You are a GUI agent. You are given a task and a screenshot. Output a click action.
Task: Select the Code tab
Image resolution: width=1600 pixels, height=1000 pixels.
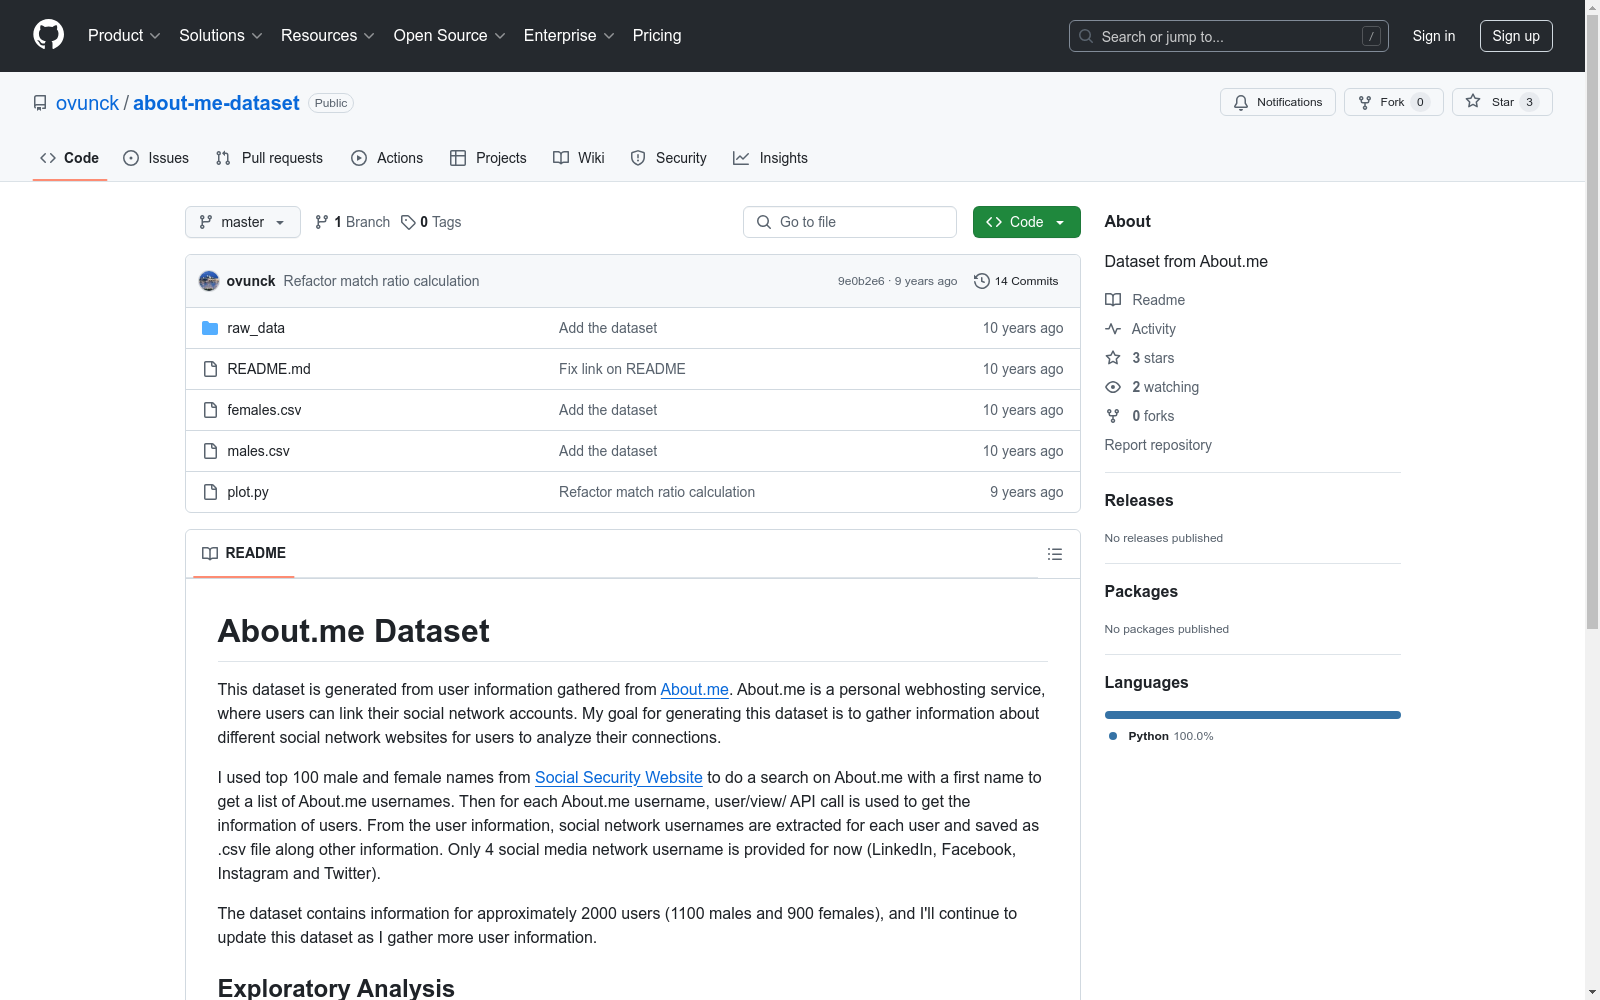coord(70,158)
